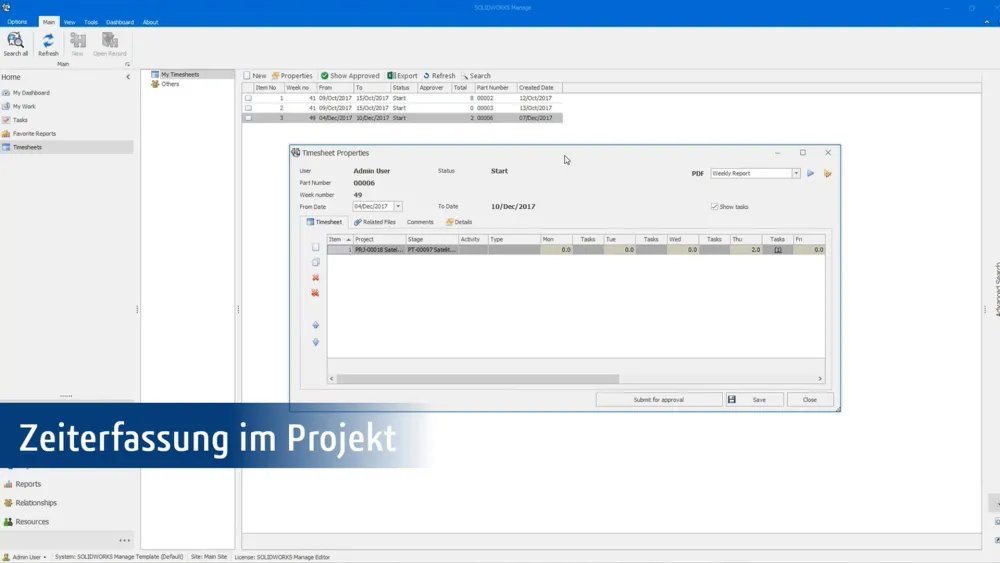Image resolution: width=1000 pixels, height=563 pixels.
Task: Switch to the Details tab
Action: coord(459,223)
